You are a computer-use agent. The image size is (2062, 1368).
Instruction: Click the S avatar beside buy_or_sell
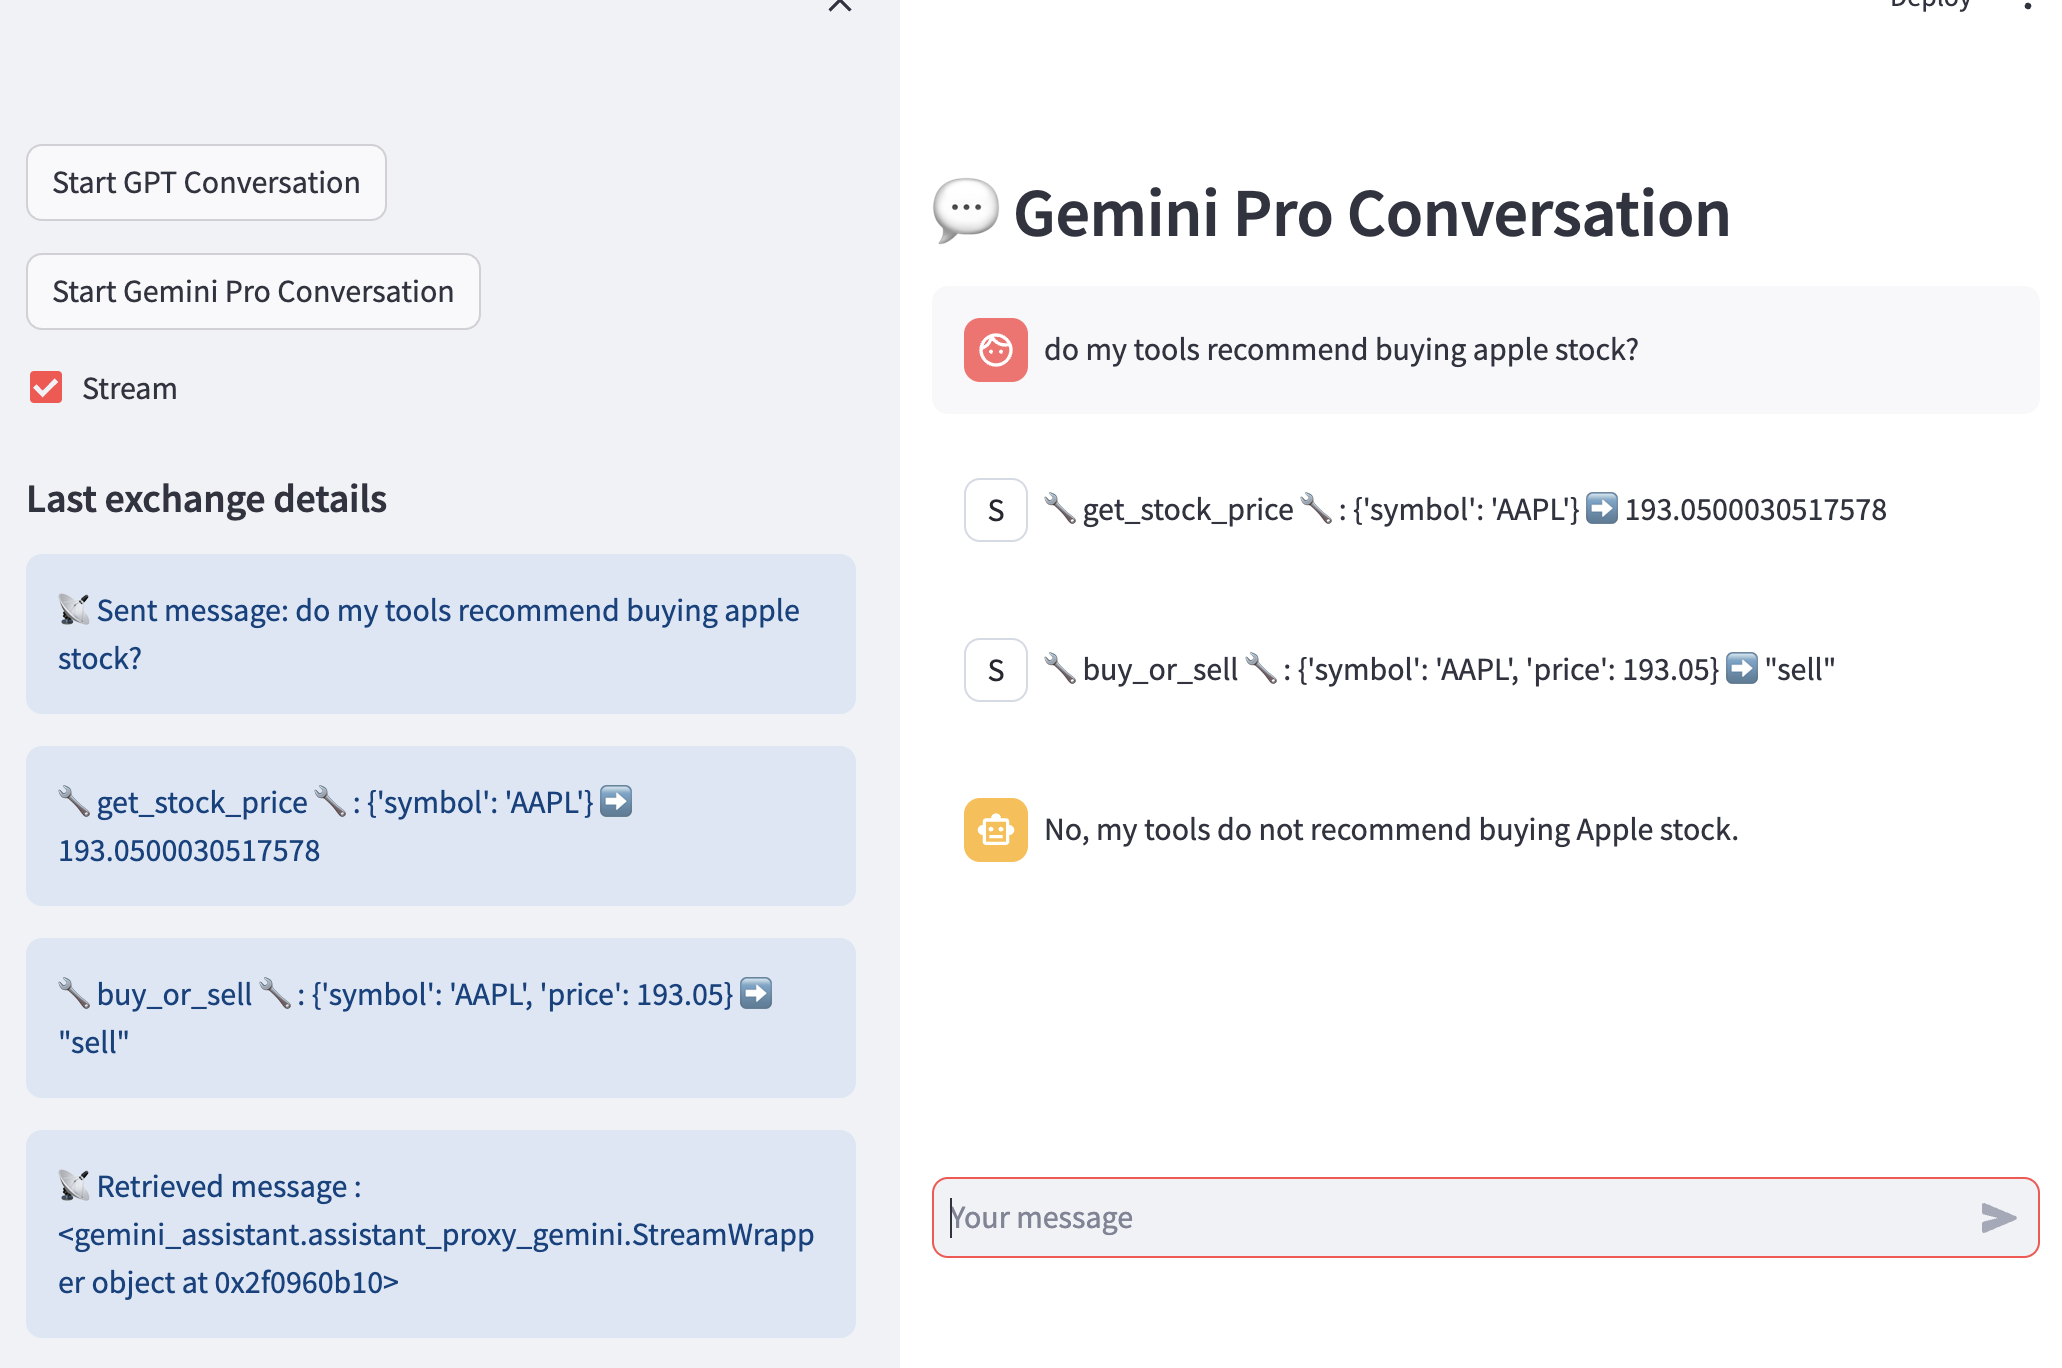coord(995,670)
